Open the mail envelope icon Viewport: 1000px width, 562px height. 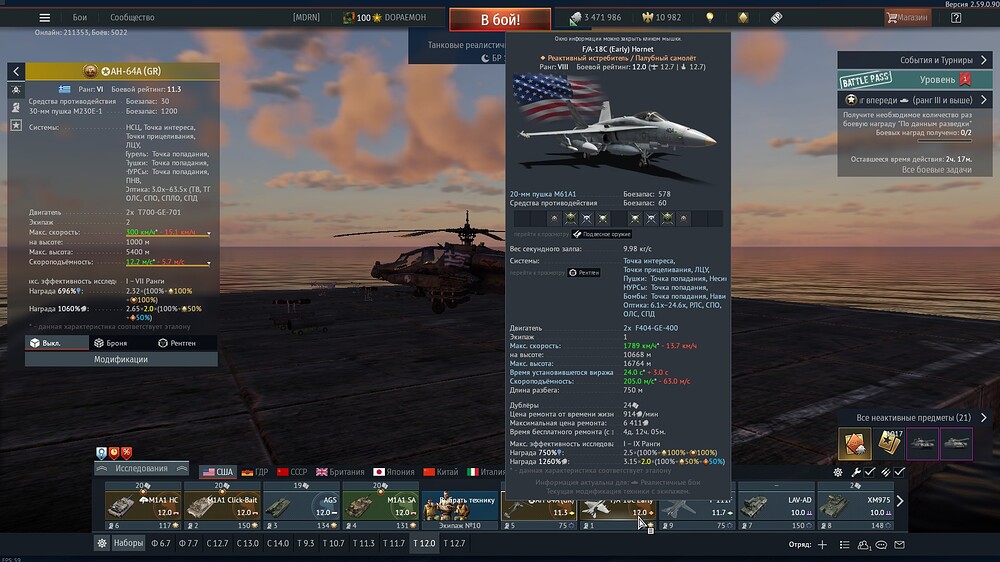tap(899, 545)
